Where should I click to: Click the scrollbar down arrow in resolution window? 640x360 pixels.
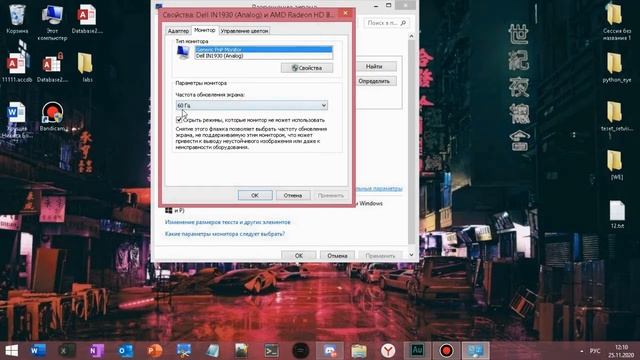(x=411, y=255)
